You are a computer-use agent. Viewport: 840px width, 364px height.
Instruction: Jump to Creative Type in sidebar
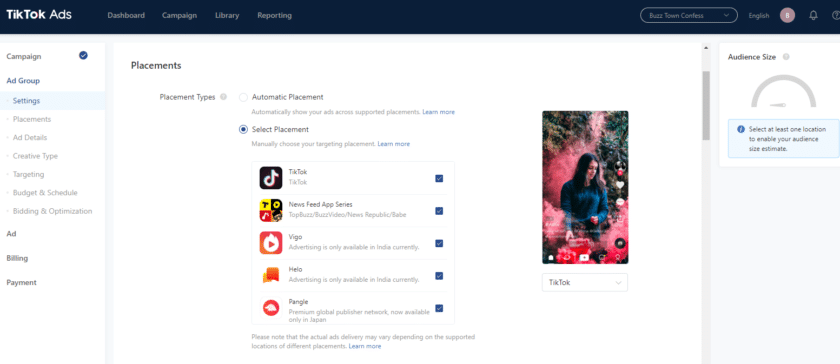(35, 156)
